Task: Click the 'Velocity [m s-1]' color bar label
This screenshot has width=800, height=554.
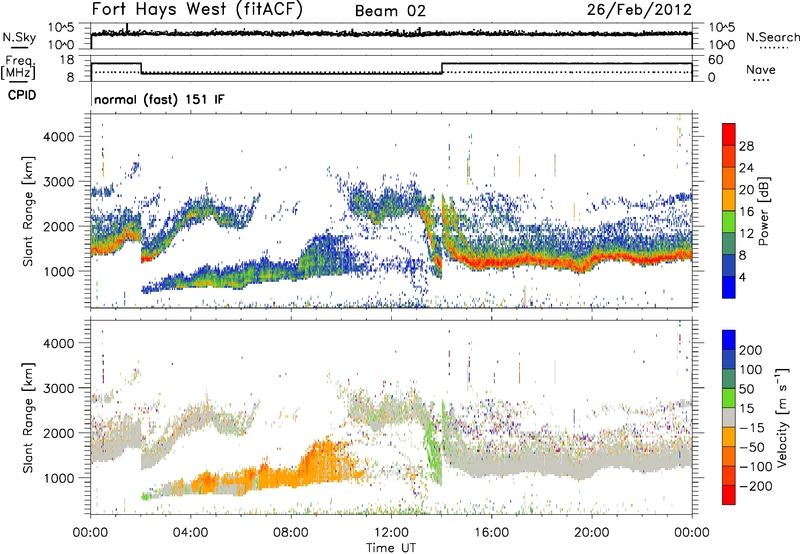Action: coord(781,417)
